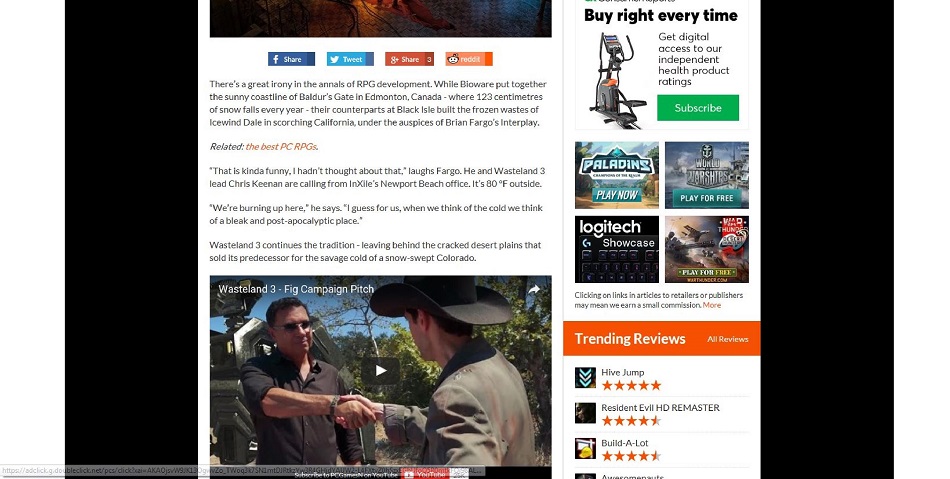
Task: Click the More commission disclosure link
Action: [x=712, y=305]
